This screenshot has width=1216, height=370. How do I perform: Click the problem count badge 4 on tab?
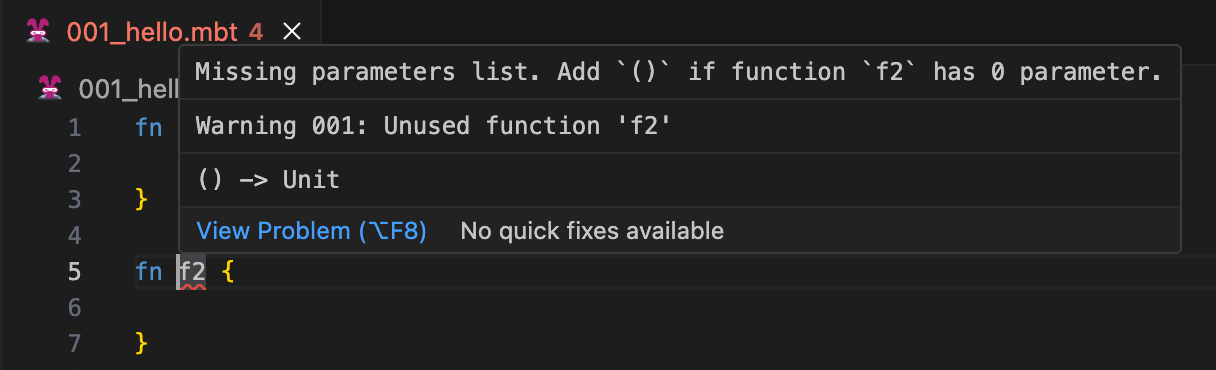(256, 32)
